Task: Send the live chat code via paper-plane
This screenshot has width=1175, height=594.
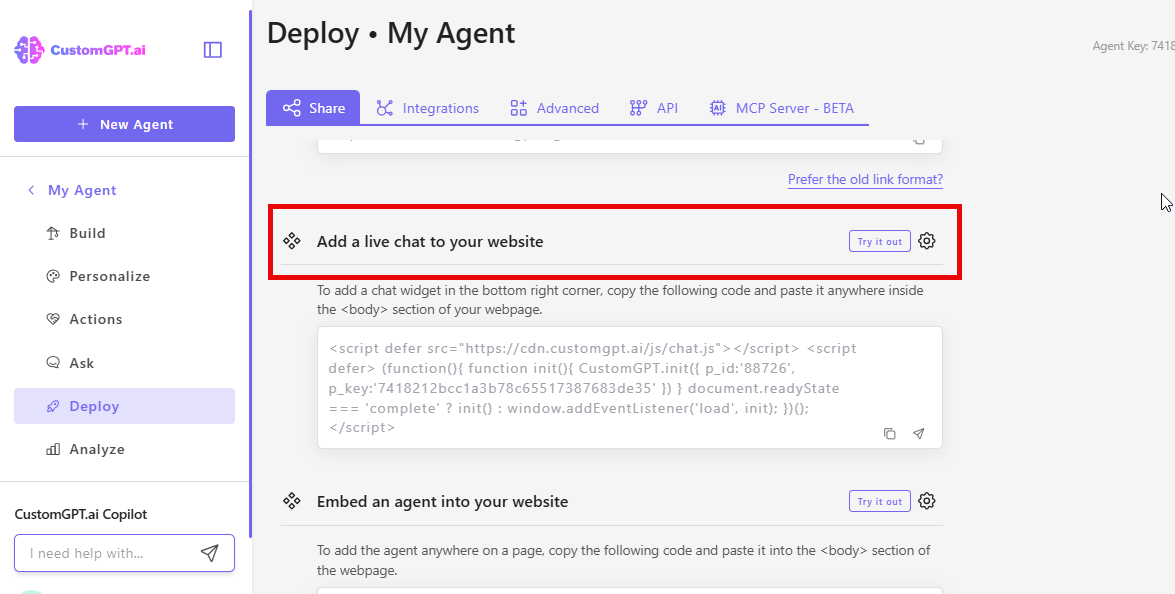Action: pos(919,434)
